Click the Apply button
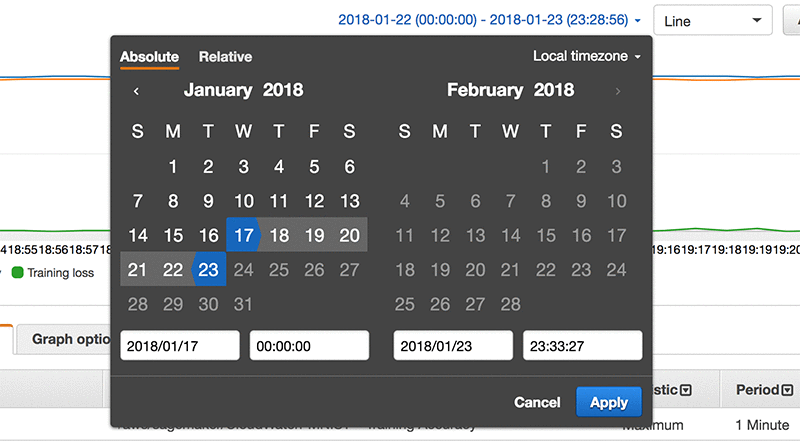800x445 pixels. (x=609, y=402)
